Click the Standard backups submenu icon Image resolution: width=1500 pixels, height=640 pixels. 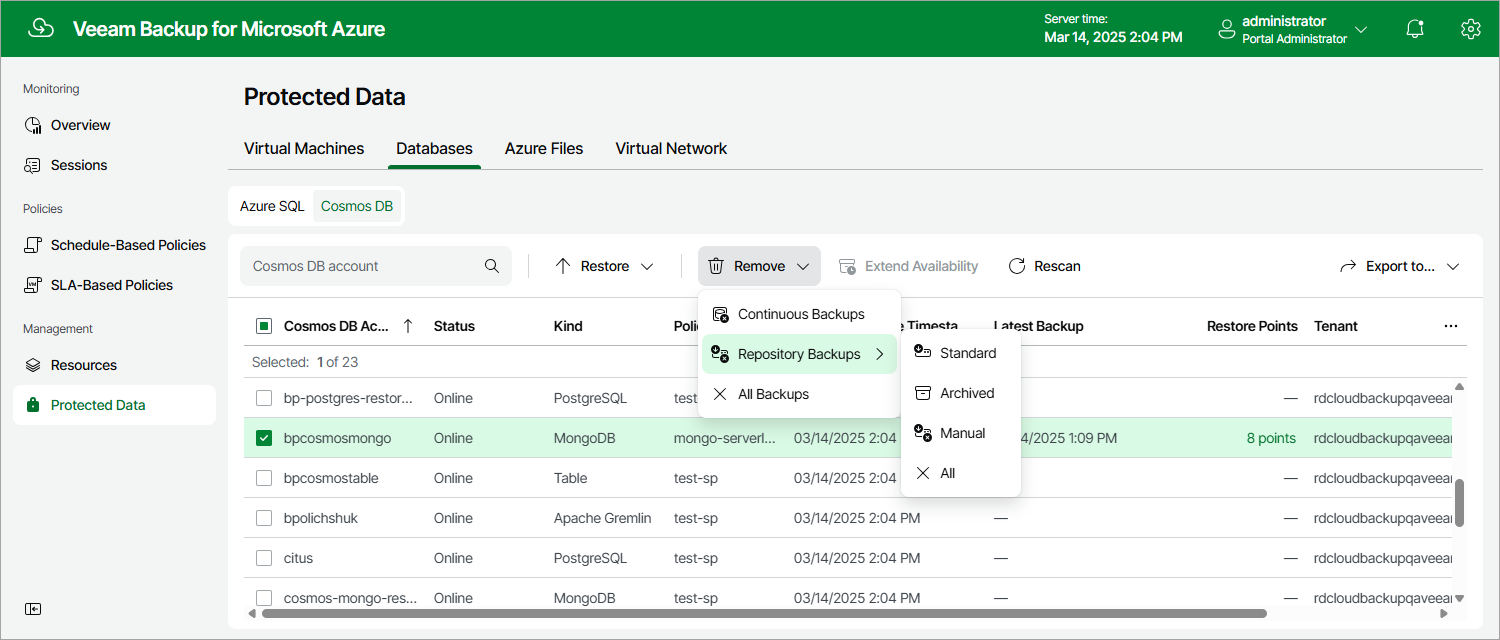click(x=923, y=353)
